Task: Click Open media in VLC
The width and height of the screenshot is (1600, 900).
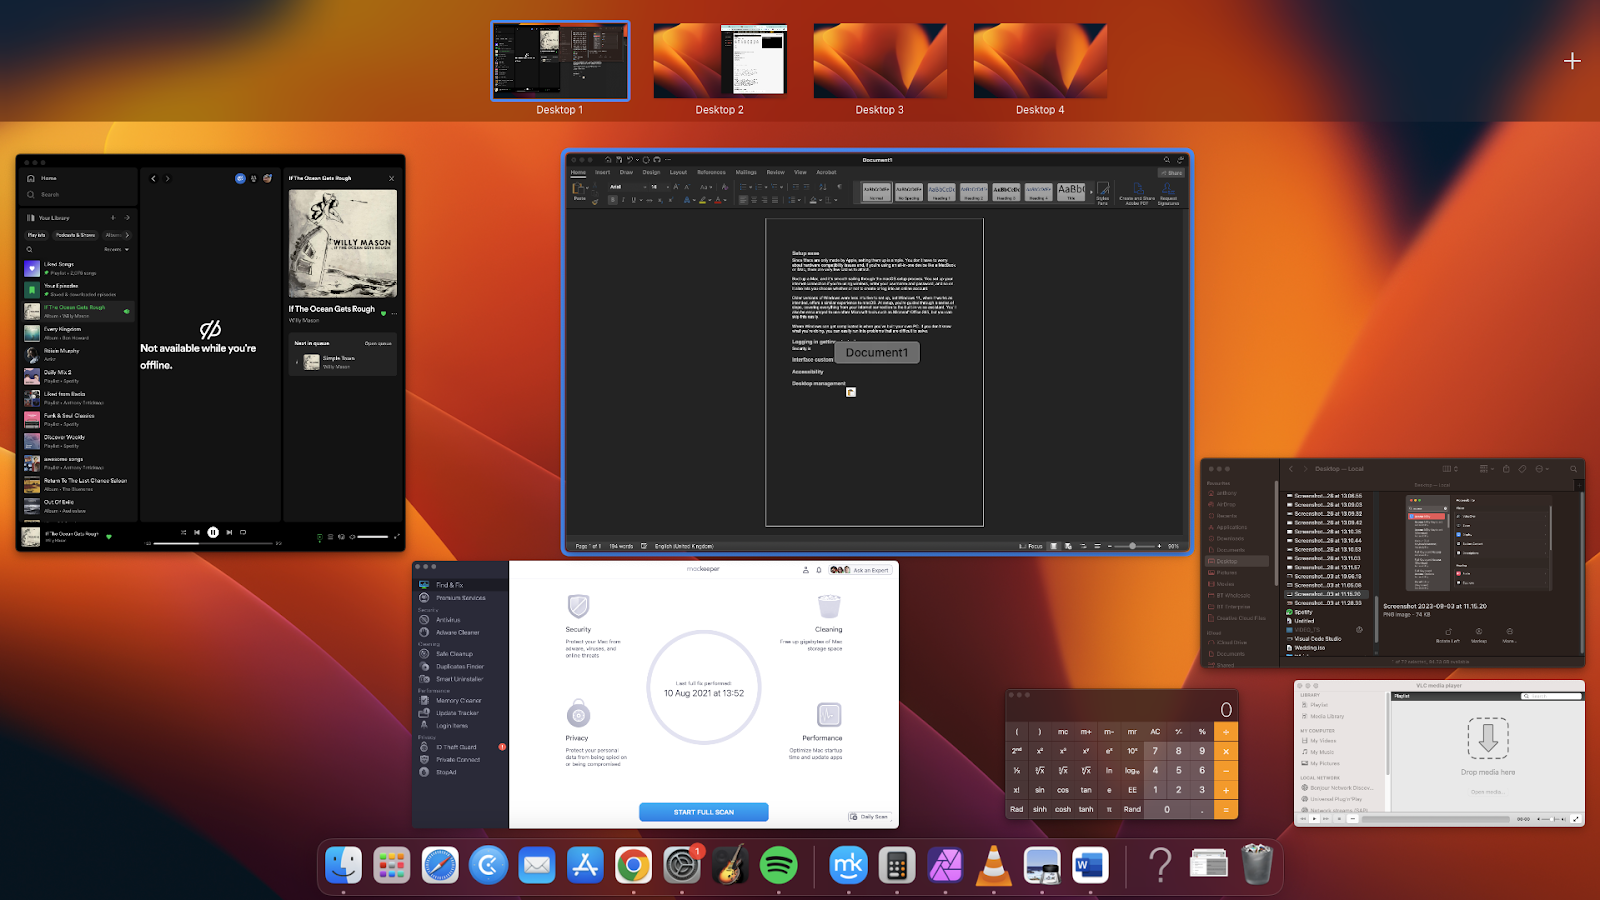Action: point(1487,792)
